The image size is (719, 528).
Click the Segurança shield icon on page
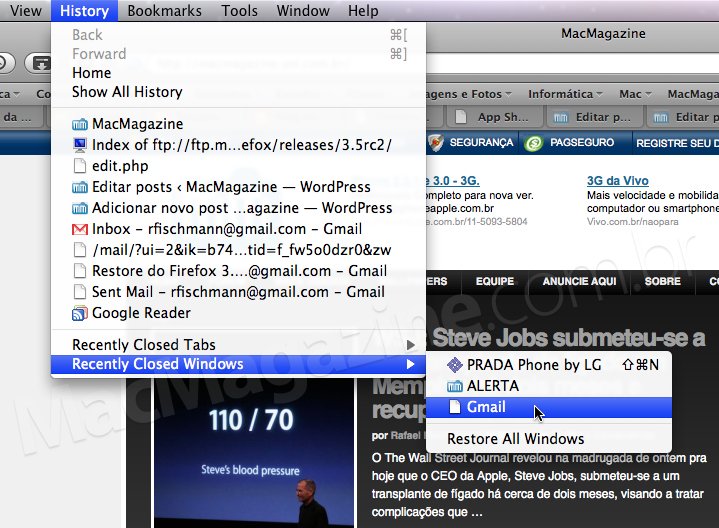436,143
